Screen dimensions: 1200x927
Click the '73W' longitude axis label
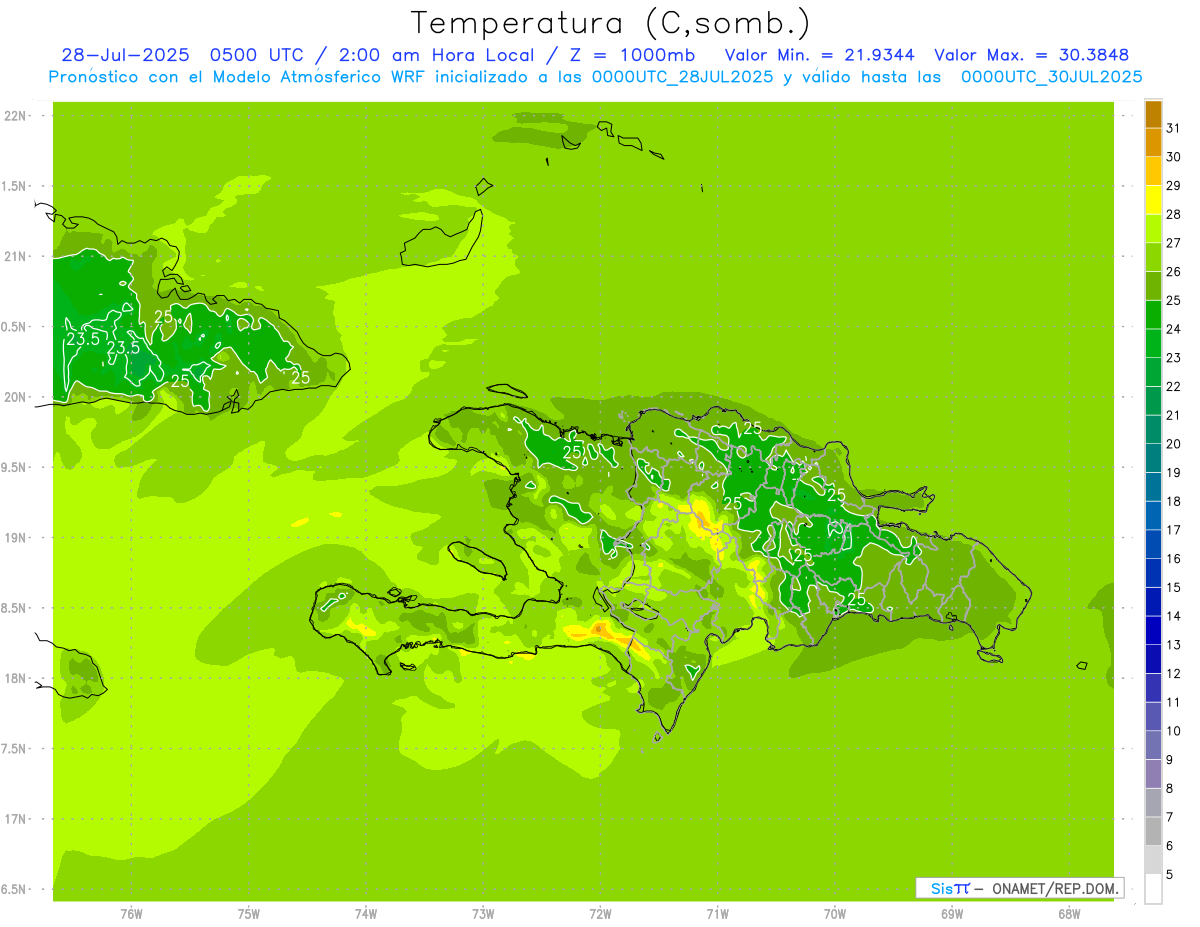483,913
